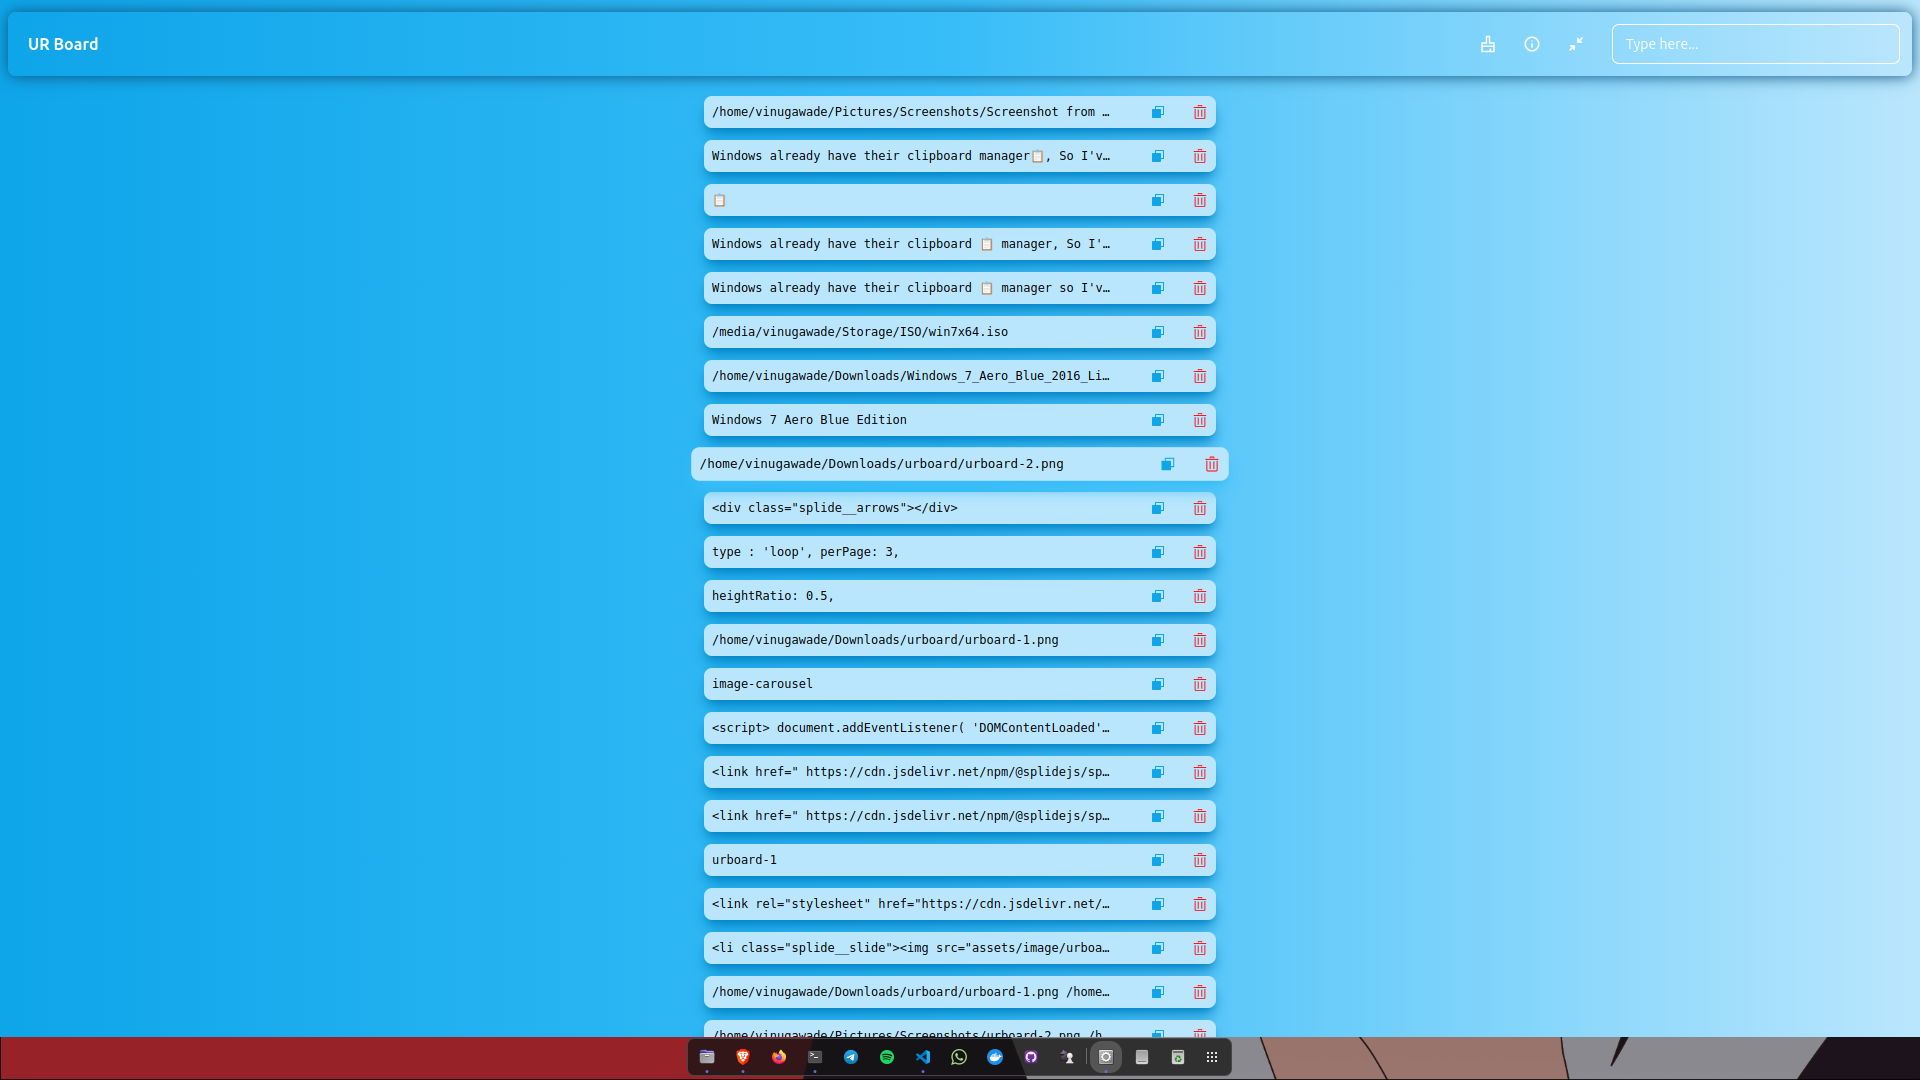The image size is (1920, 1080).
Task: Delete the entry containing only clipboard emoji
Action: pos(1200,200)
